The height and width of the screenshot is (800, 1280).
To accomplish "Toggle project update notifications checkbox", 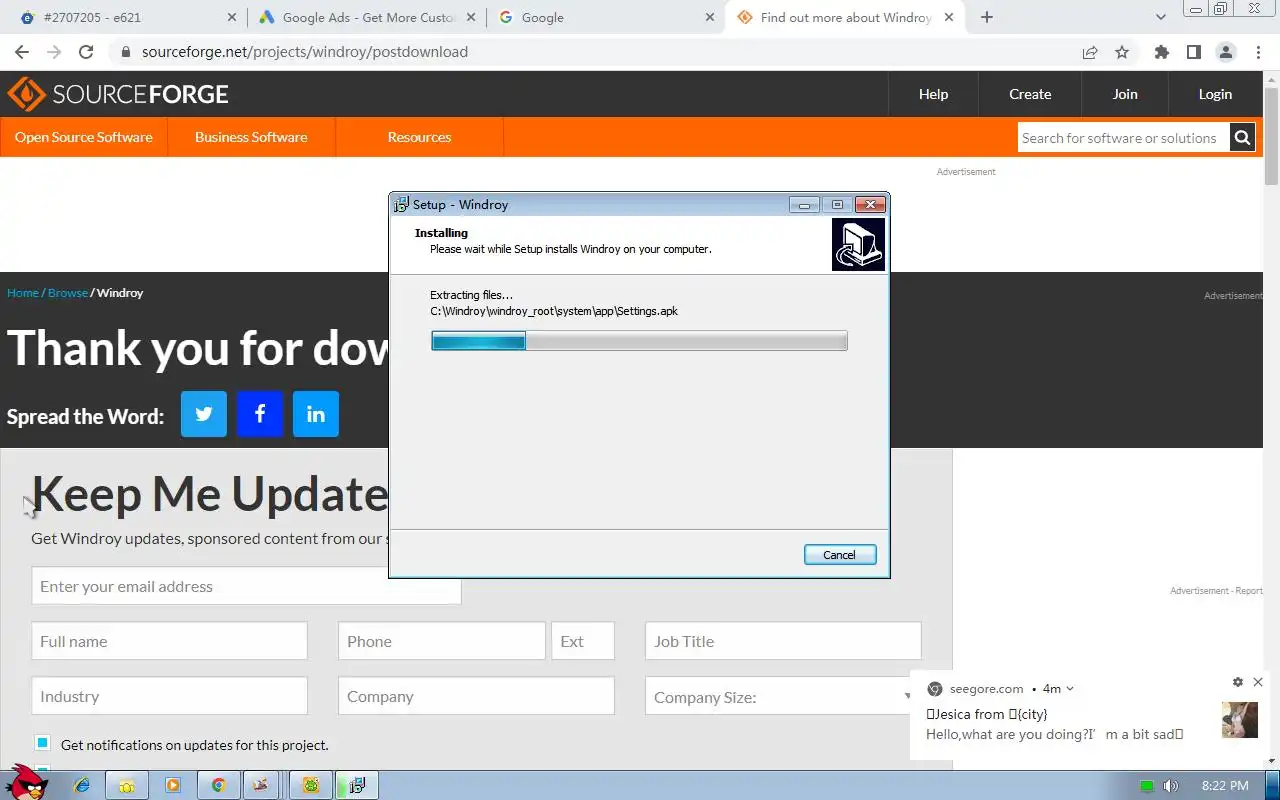I will click(x=42, y=742).
